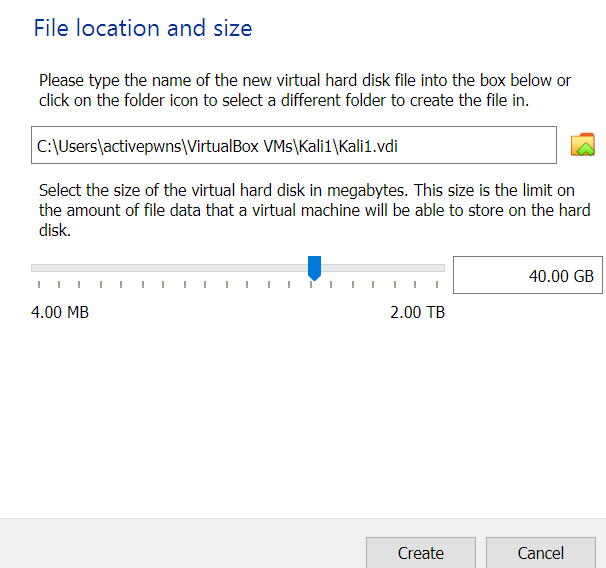Select the File location and size heading
The width and height of the screenshot is (606, 568).
pos(143,28)
